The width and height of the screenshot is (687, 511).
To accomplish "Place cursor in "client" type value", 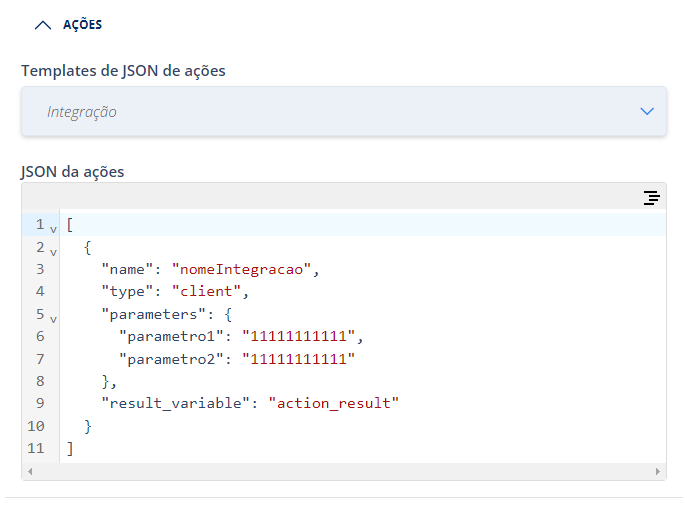I will [206, 291].
